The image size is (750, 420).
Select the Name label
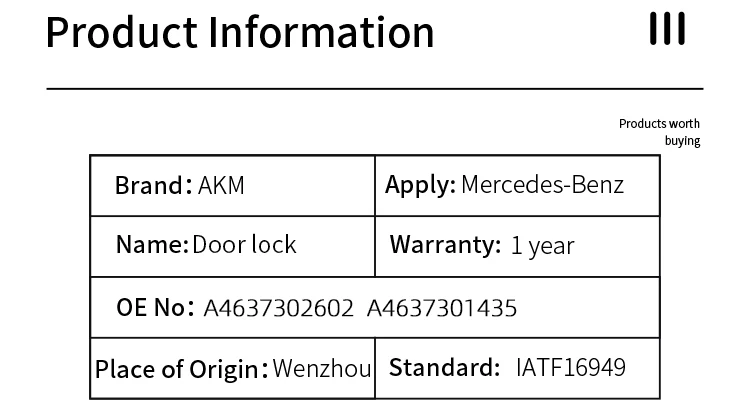[152, 244]
